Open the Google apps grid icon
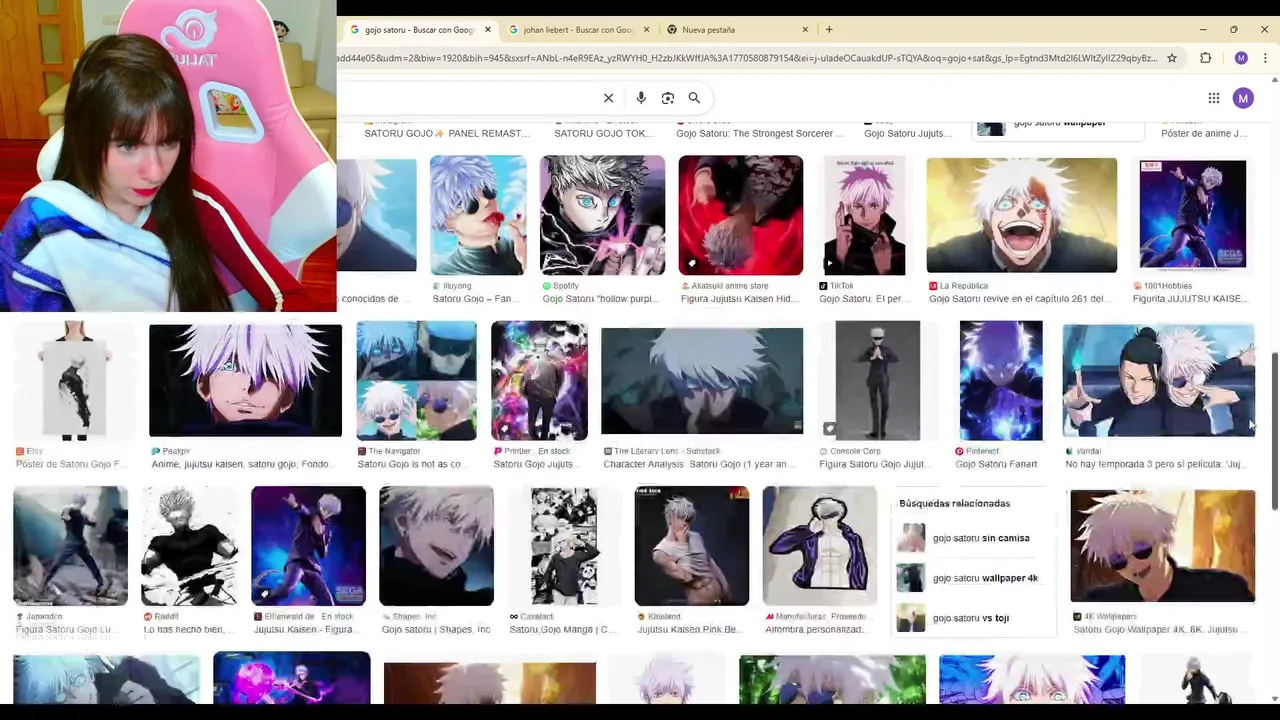 pyautogui.click(x=1214, y=98)
